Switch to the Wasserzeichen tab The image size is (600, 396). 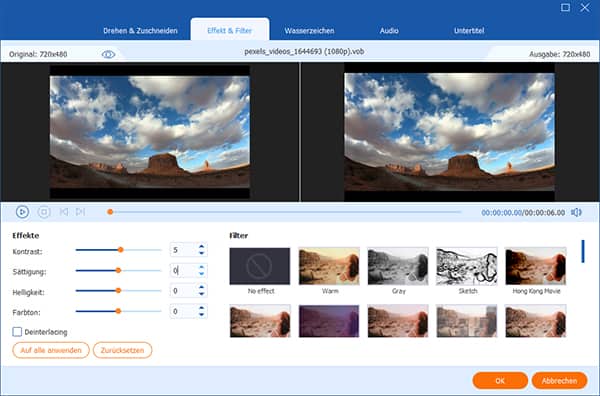tap(309, 31)
